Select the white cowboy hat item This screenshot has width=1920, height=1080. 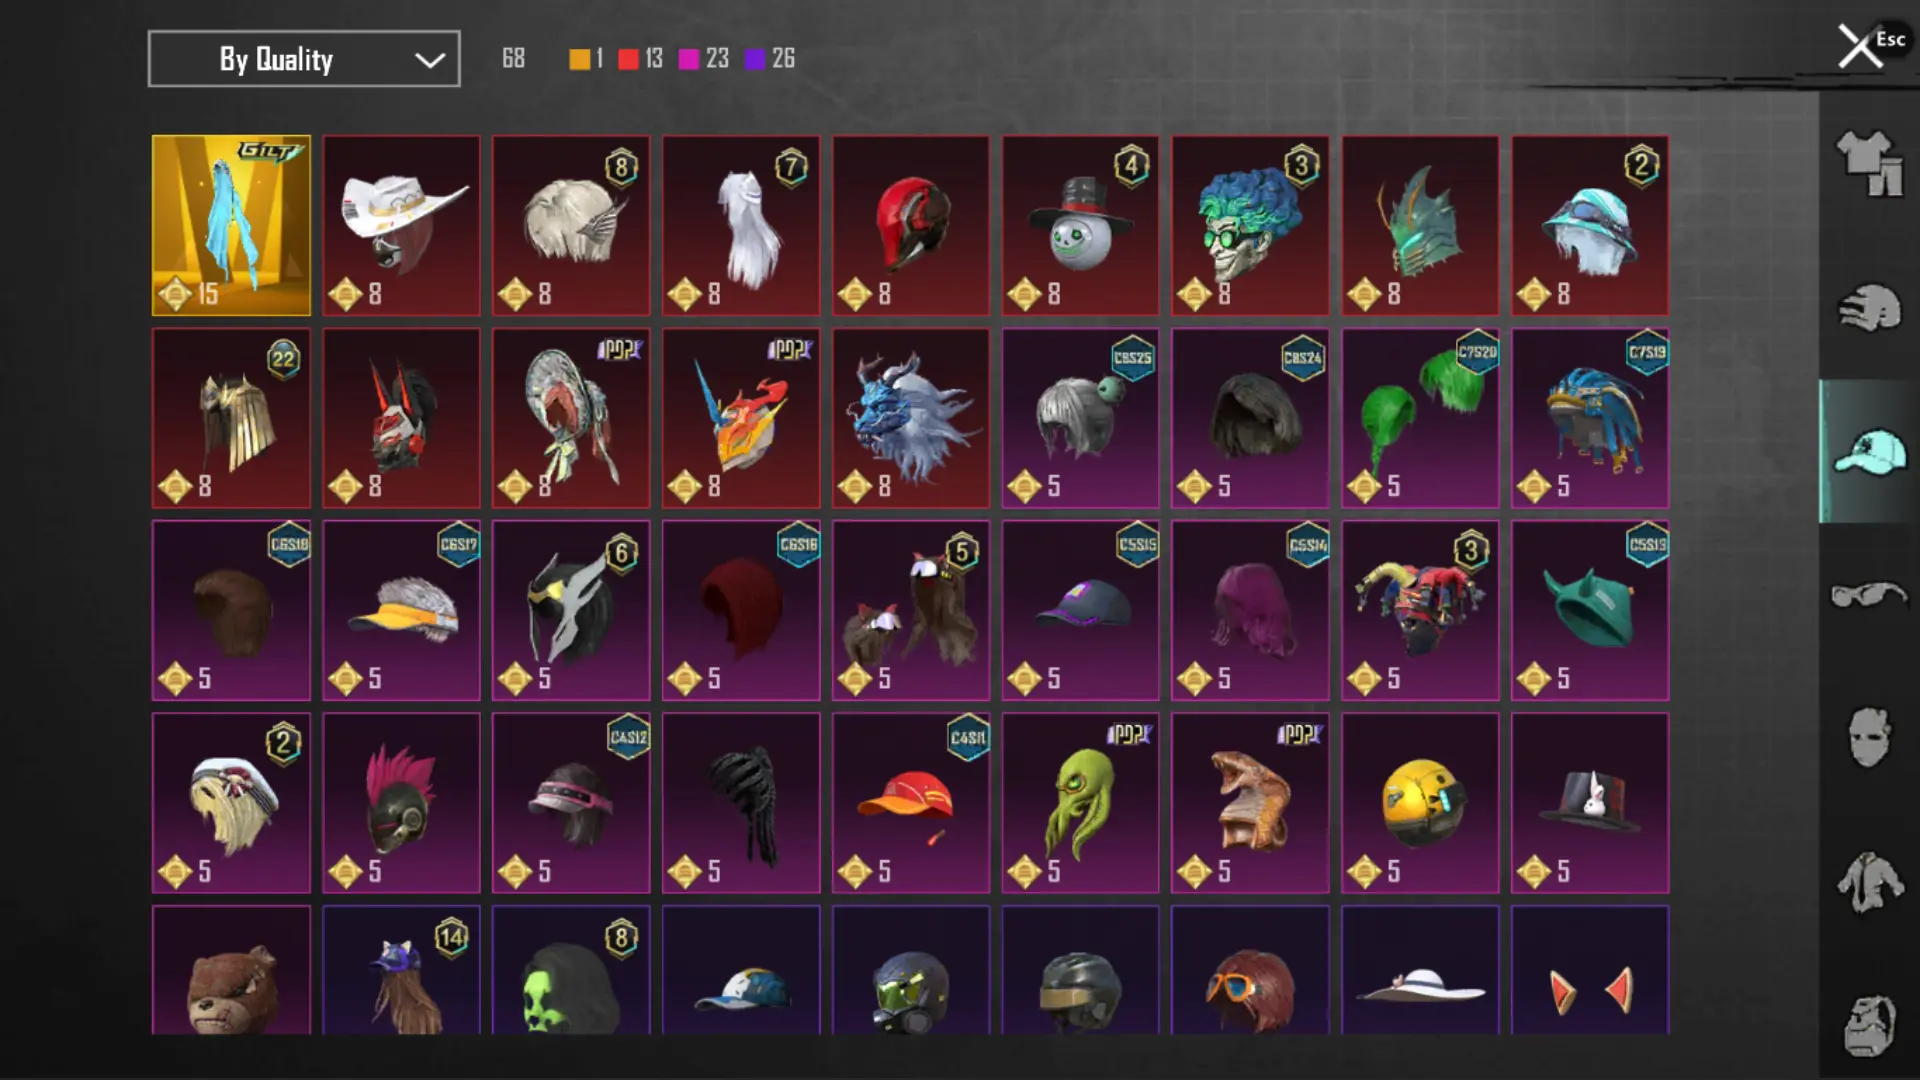[401, 226]
